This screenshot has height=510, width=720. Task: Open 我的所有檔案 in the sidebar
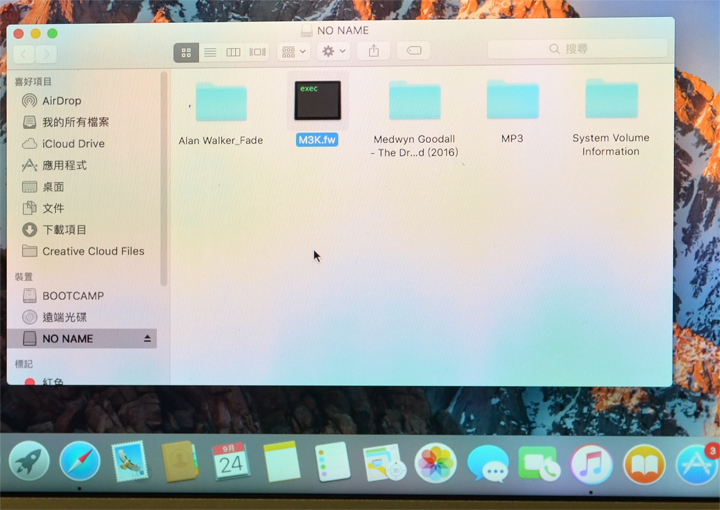[65, 122]
